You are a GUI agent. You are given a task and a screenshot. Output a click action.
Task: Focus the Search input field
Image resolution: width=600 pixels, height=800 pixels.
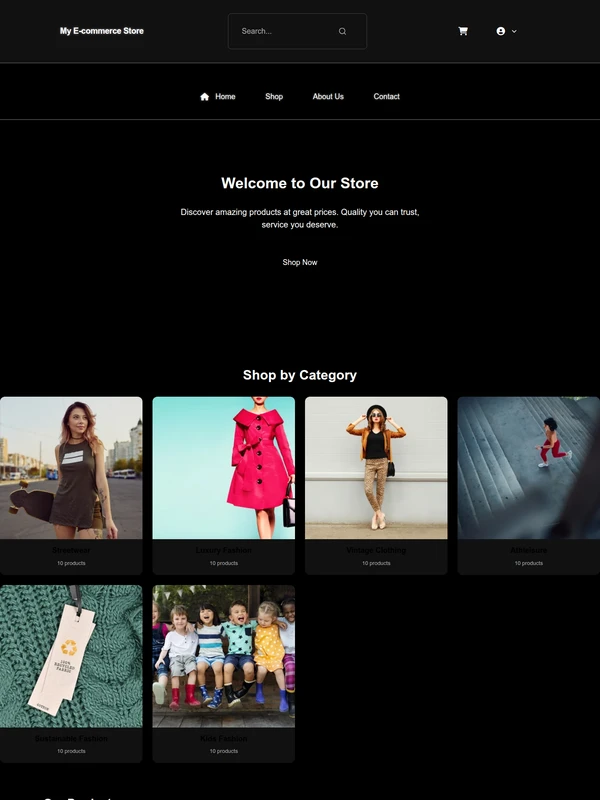click(297, 31)
